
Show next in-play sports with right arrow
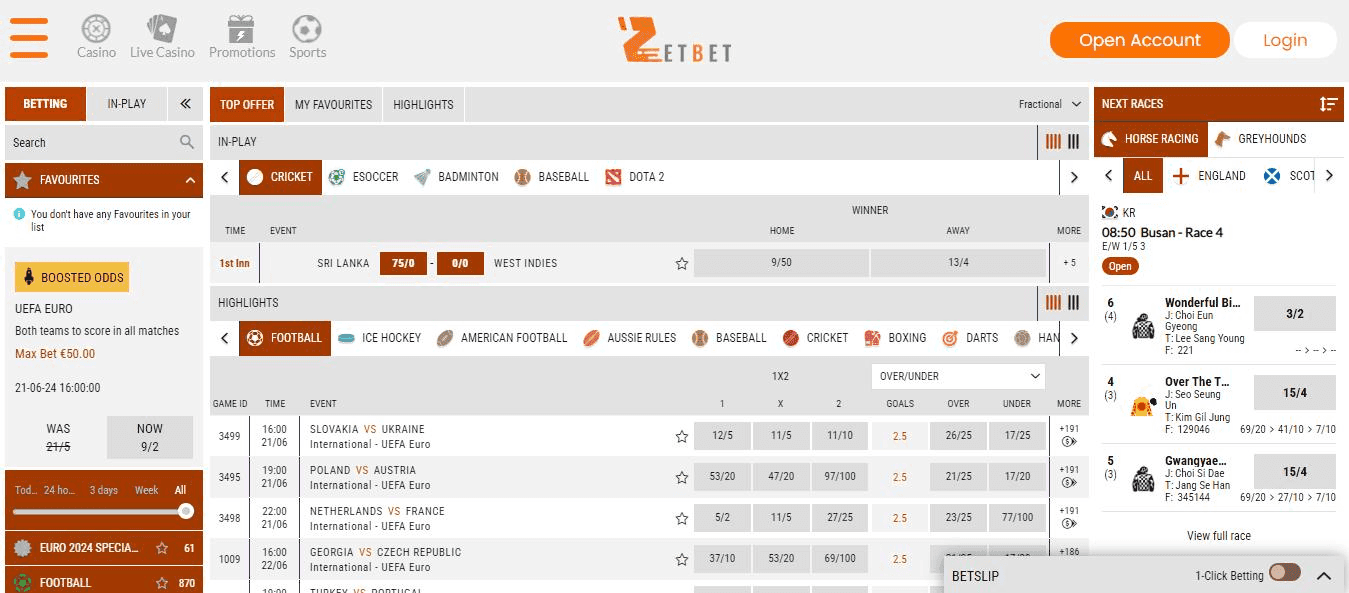[x=1074, y=177]
